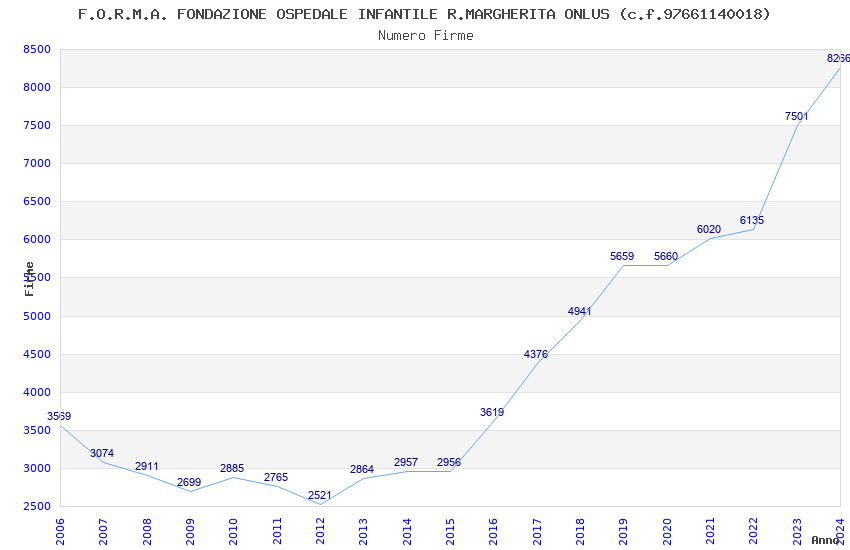Click the top data label for 2024

point(838,58)
